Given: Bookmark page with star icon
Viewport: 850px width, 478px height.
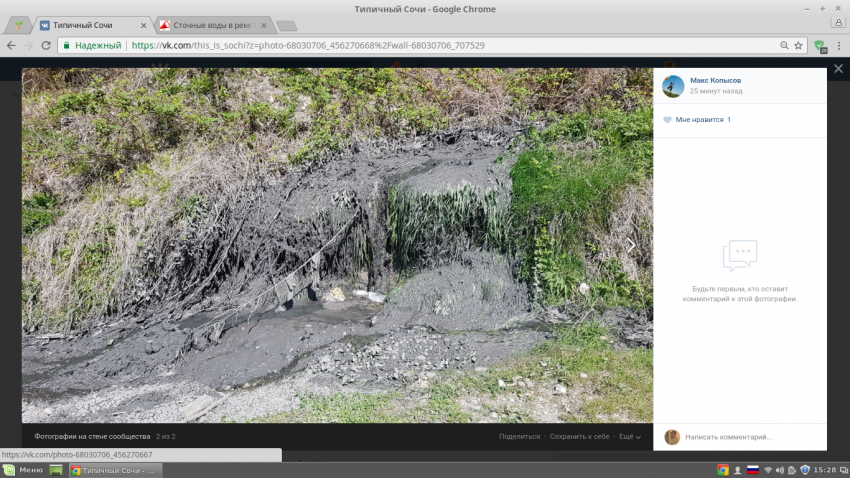Looking at the screenshot, I should (798, 45).
